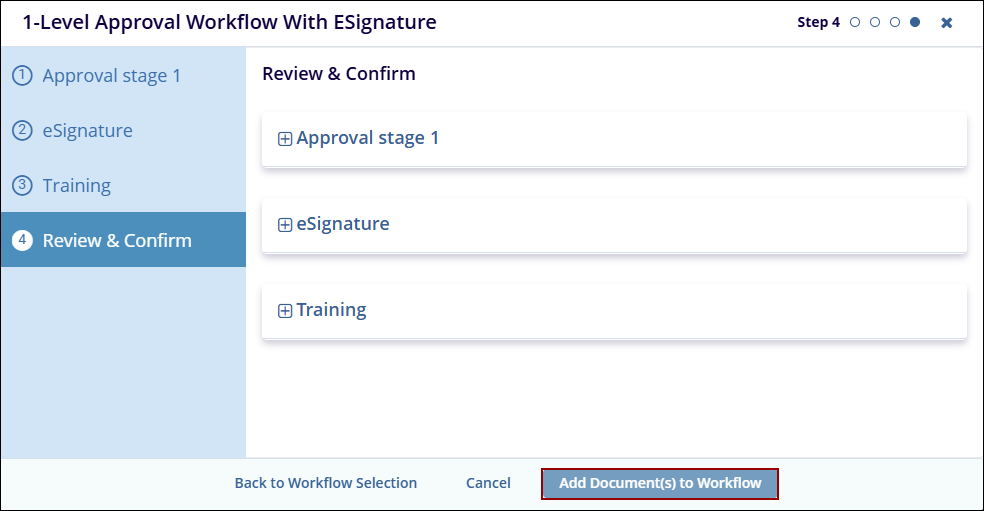This screenshot has height=511, width=984.
Task: Click the step 3 numbered circle icon
Action: tap(22, 186)
